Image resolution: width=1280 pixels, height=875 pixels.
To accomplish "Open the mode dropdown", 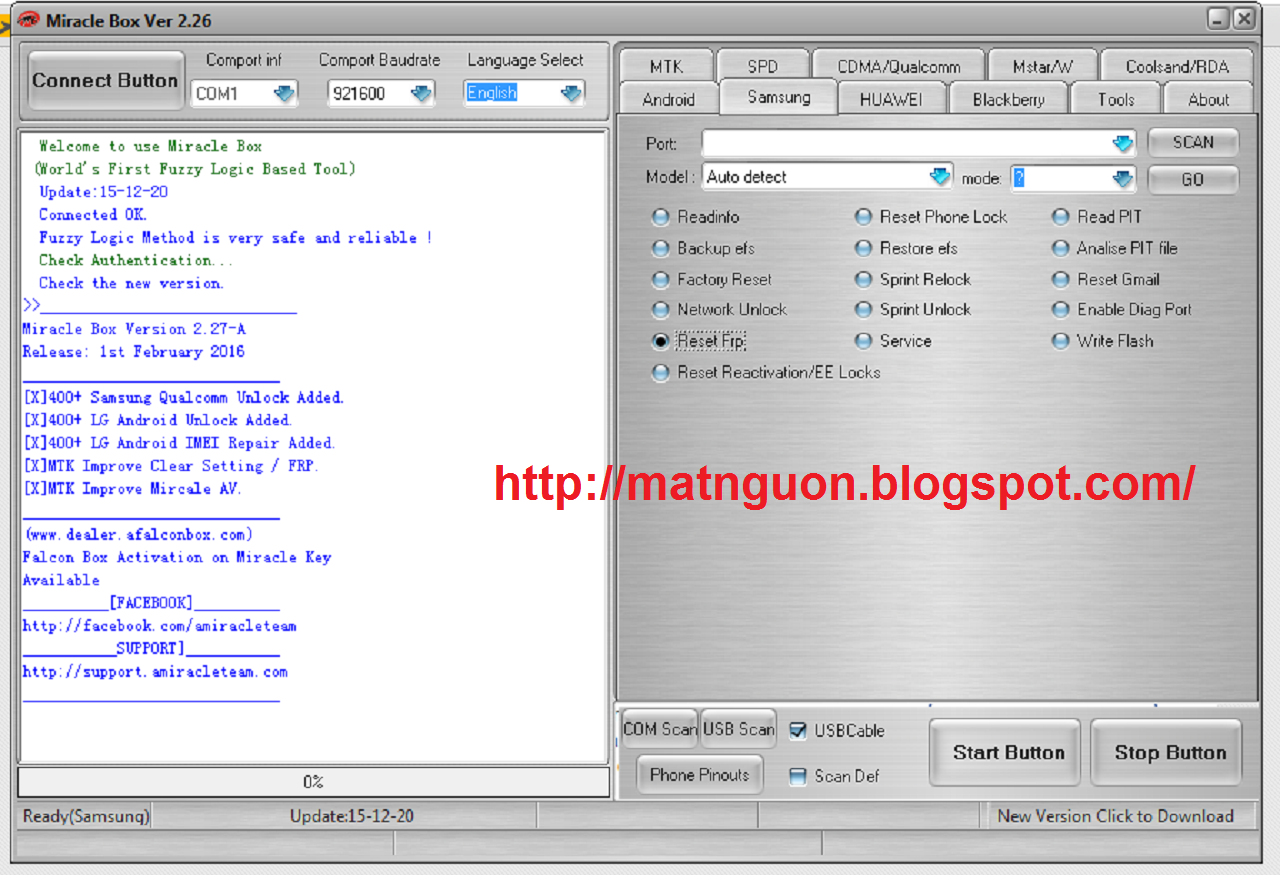I will (x=1123, y=178).
